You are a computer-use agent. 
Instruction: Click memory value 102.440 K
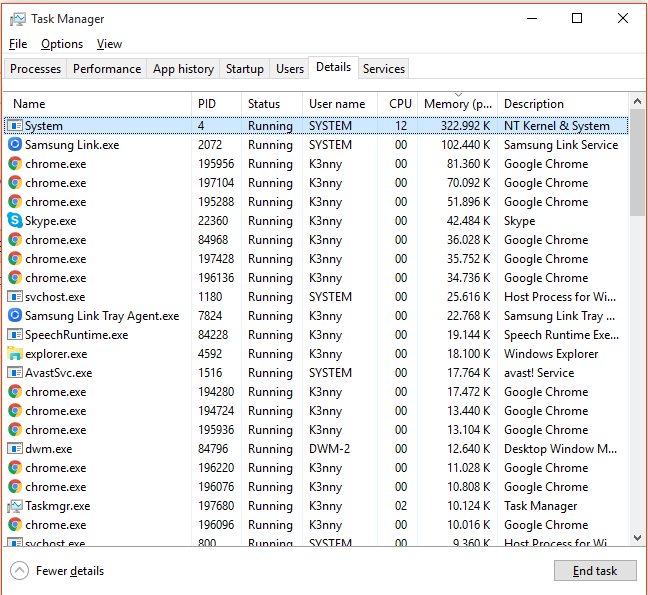(x=465, y=145)
